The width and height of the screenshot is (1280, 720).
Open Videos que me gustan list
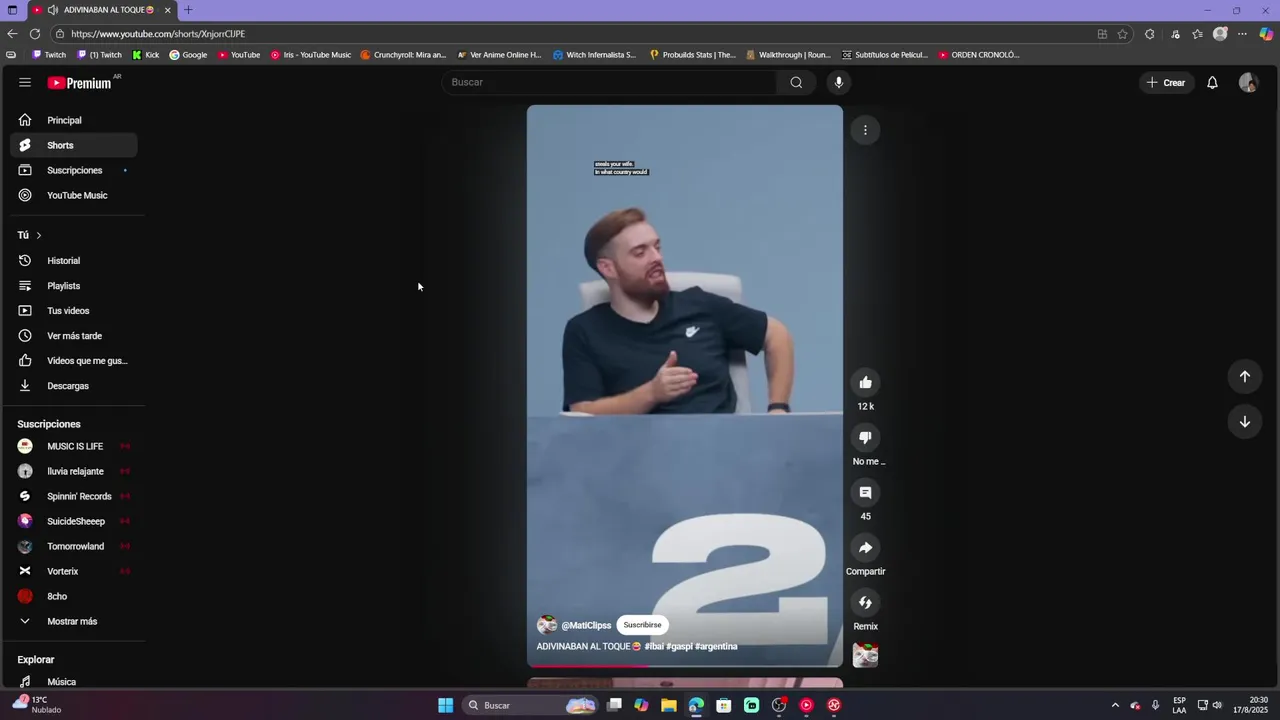click(74, 361)
